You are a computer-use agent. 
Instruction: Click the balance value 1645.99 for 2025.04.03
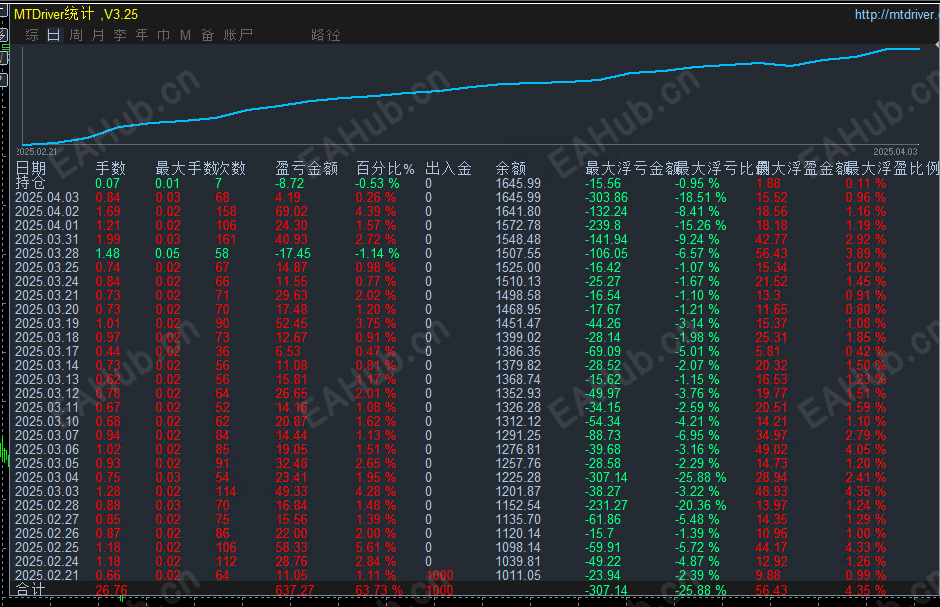[518, 197]
